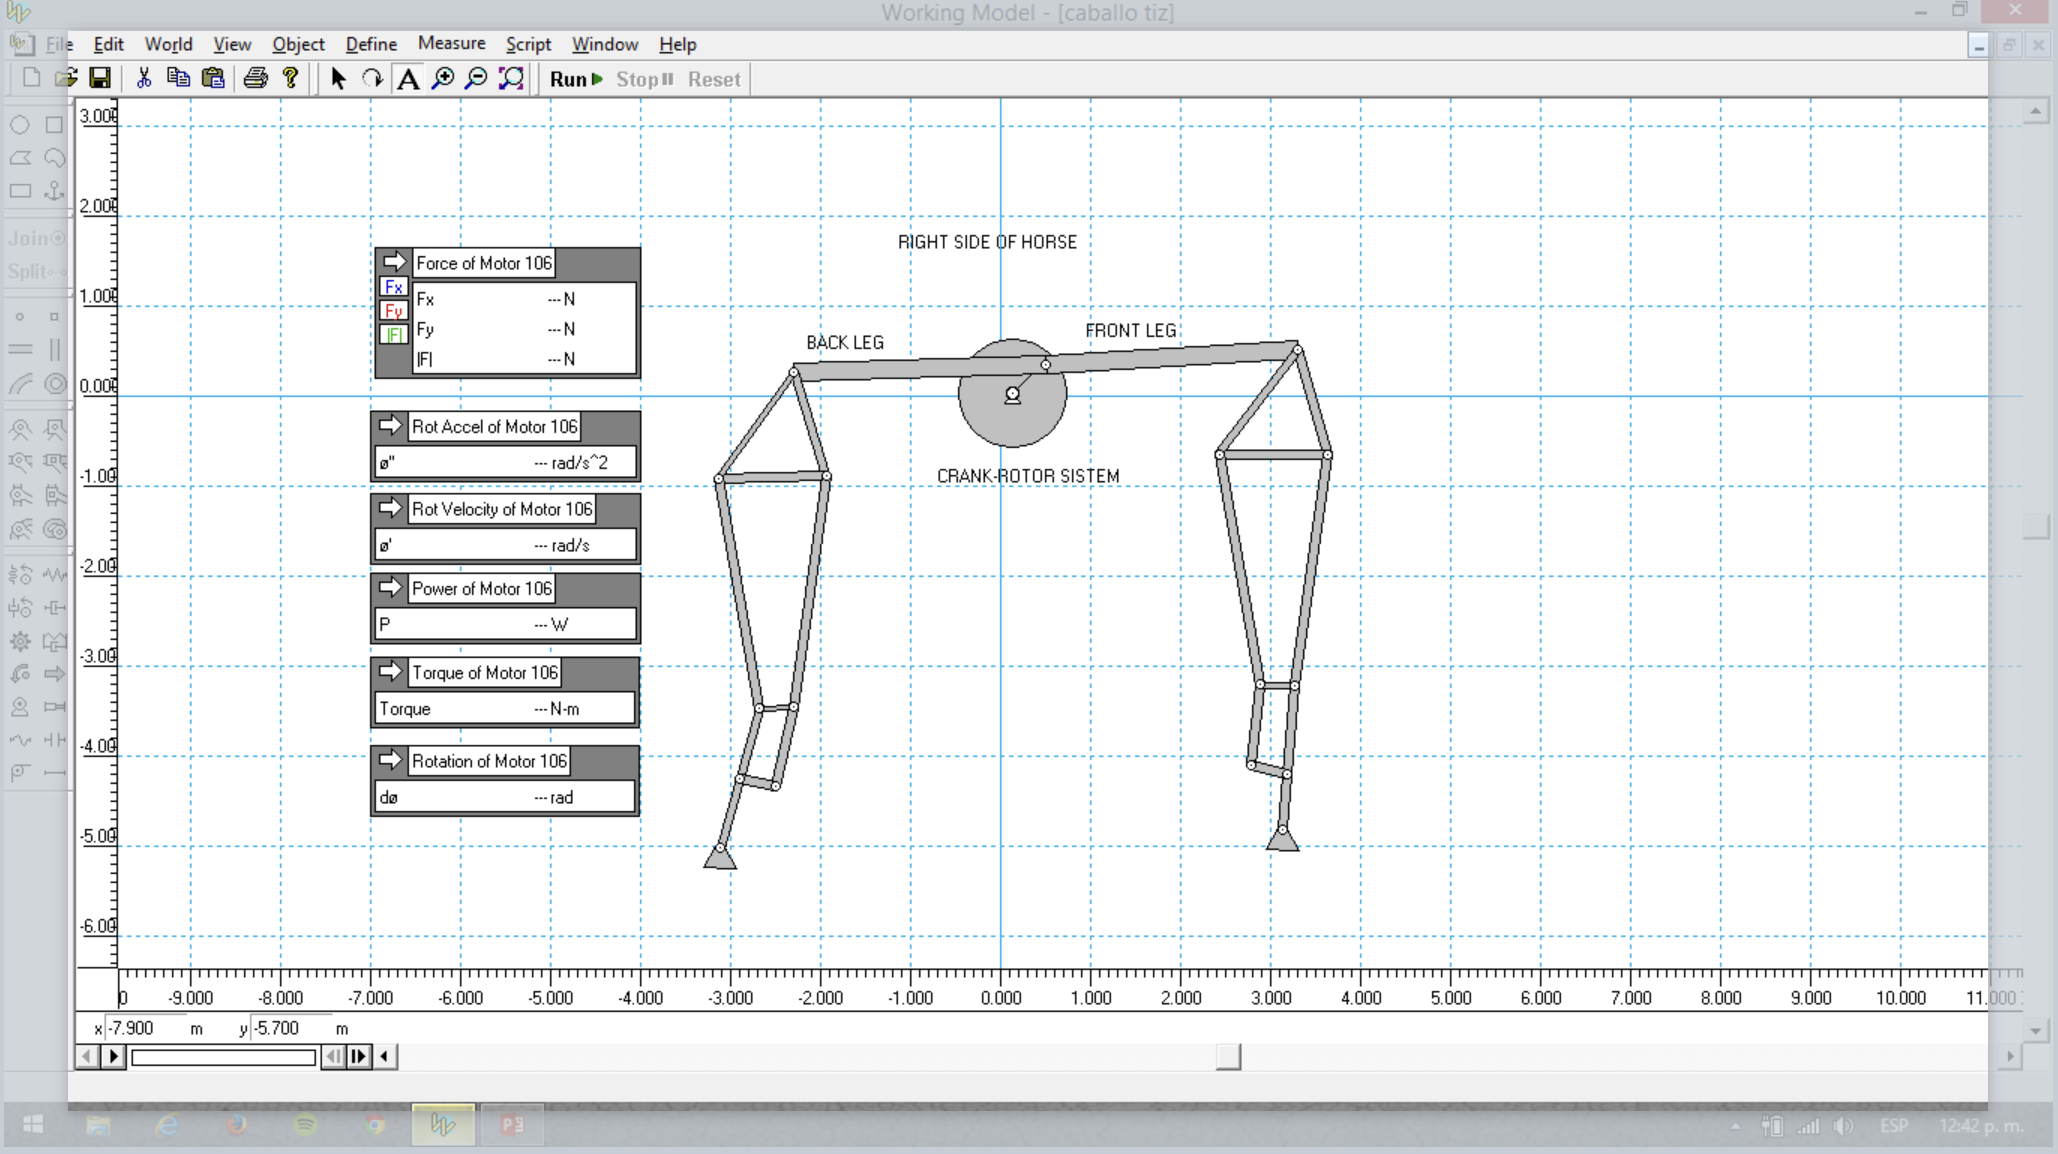The width and height of the screenshot is (2058, 1154).
Task: Select the text tool A icon
Action: pyautogui.click(x=408, y=78)
